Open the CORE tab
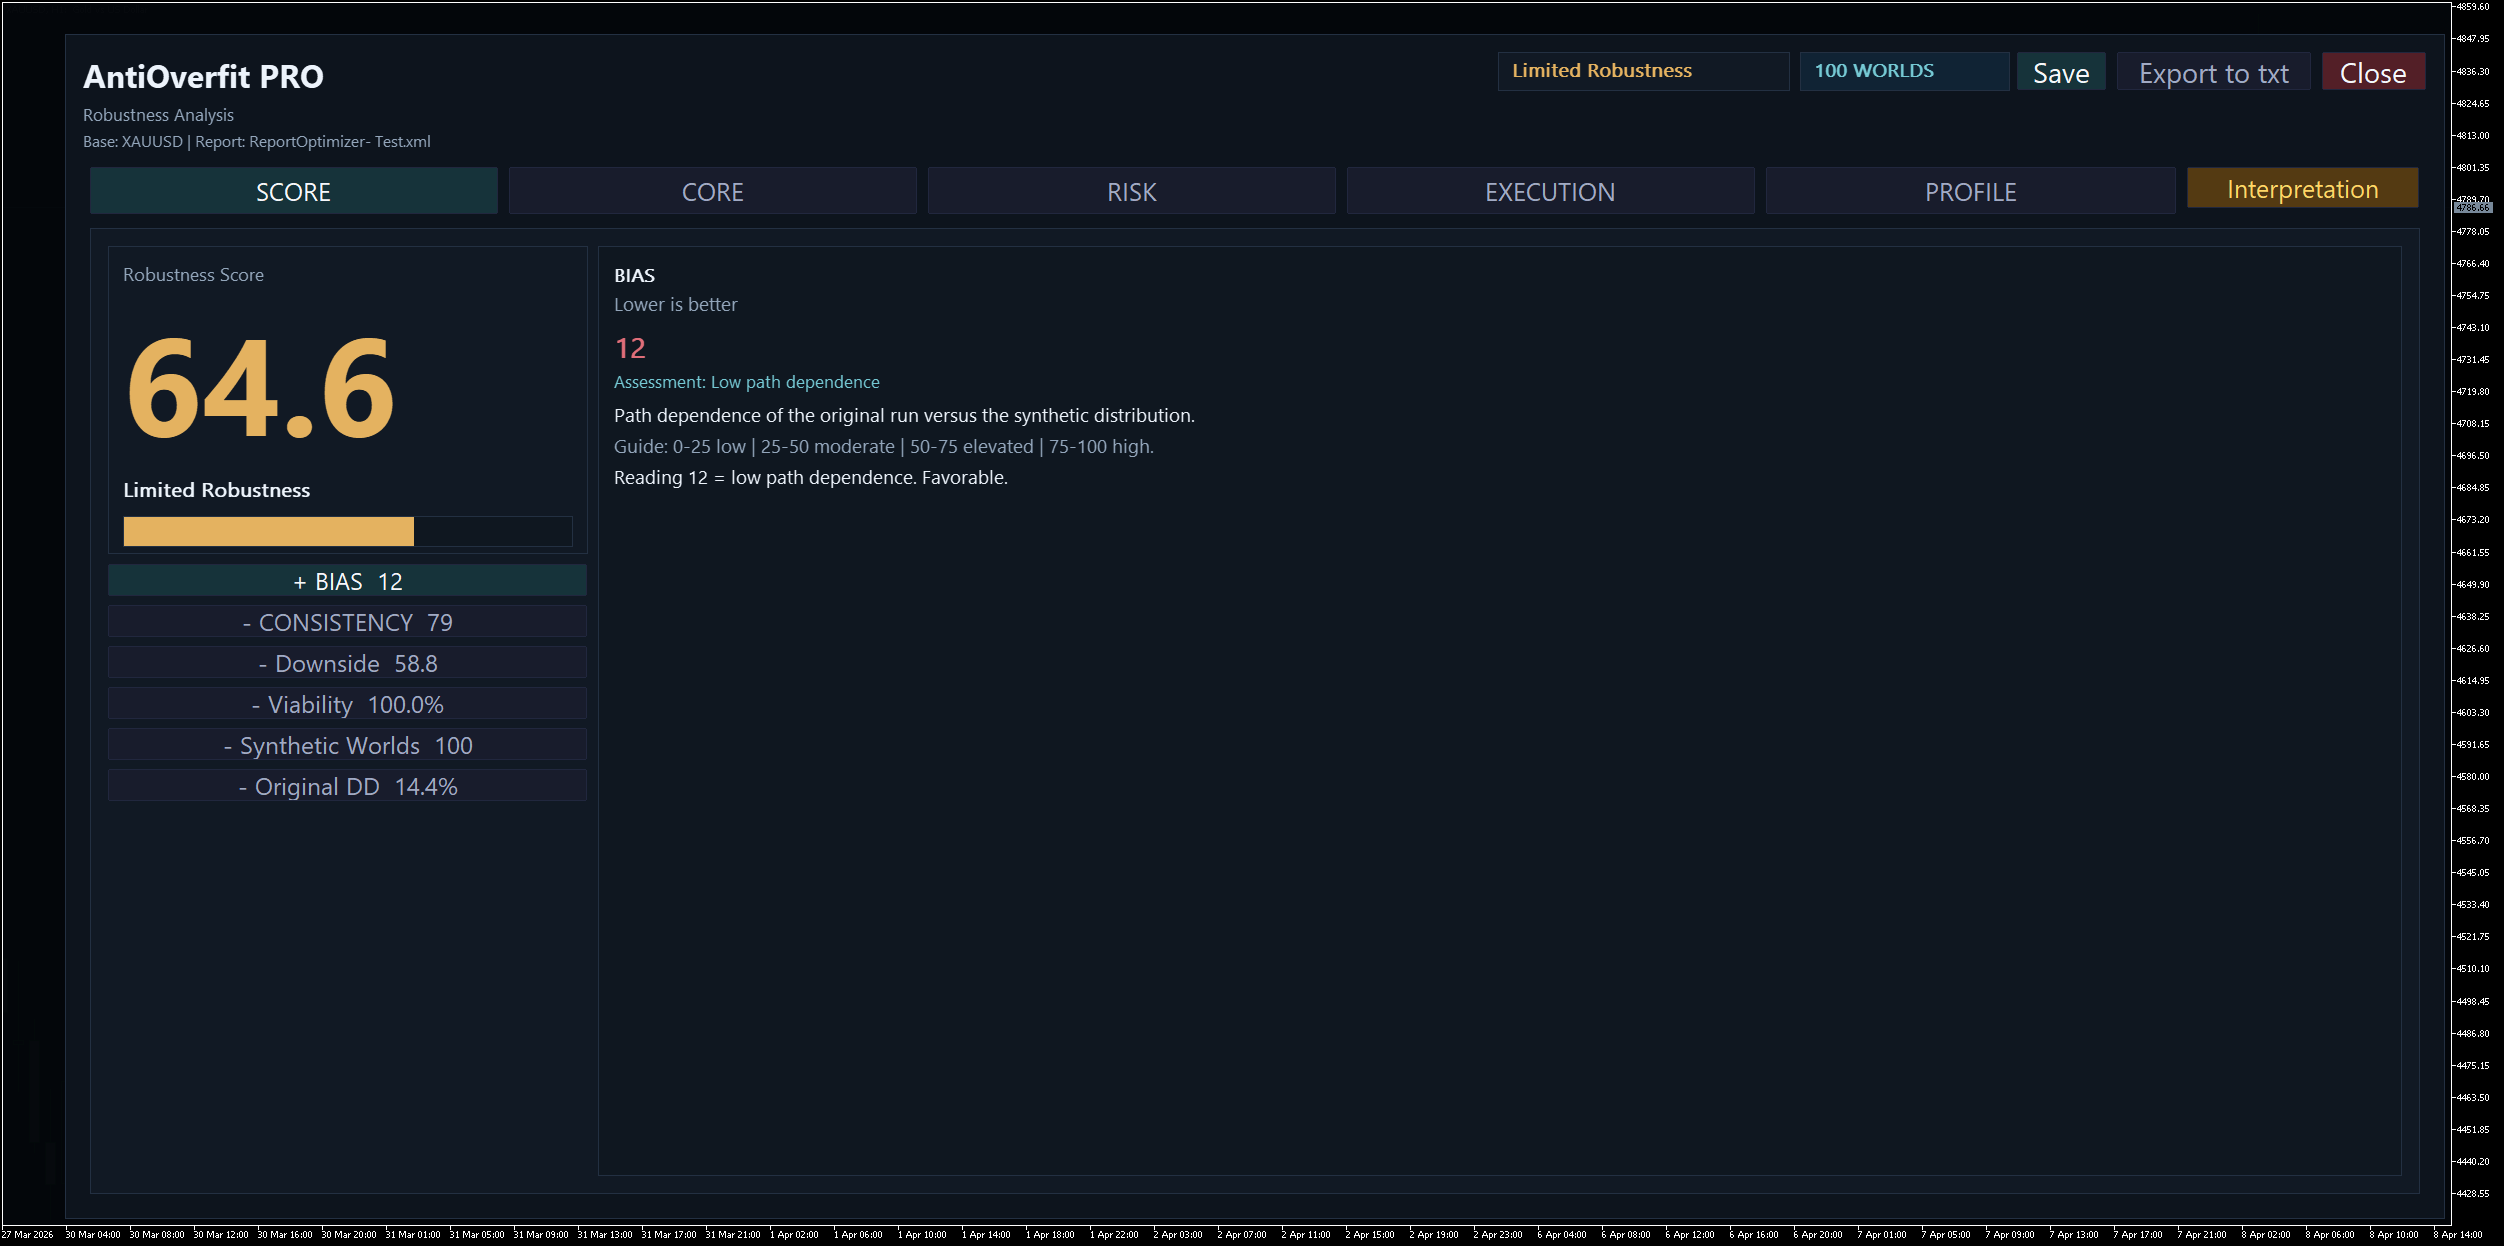This screenshot has width=2504, height=1246. [x=712, y=191]
